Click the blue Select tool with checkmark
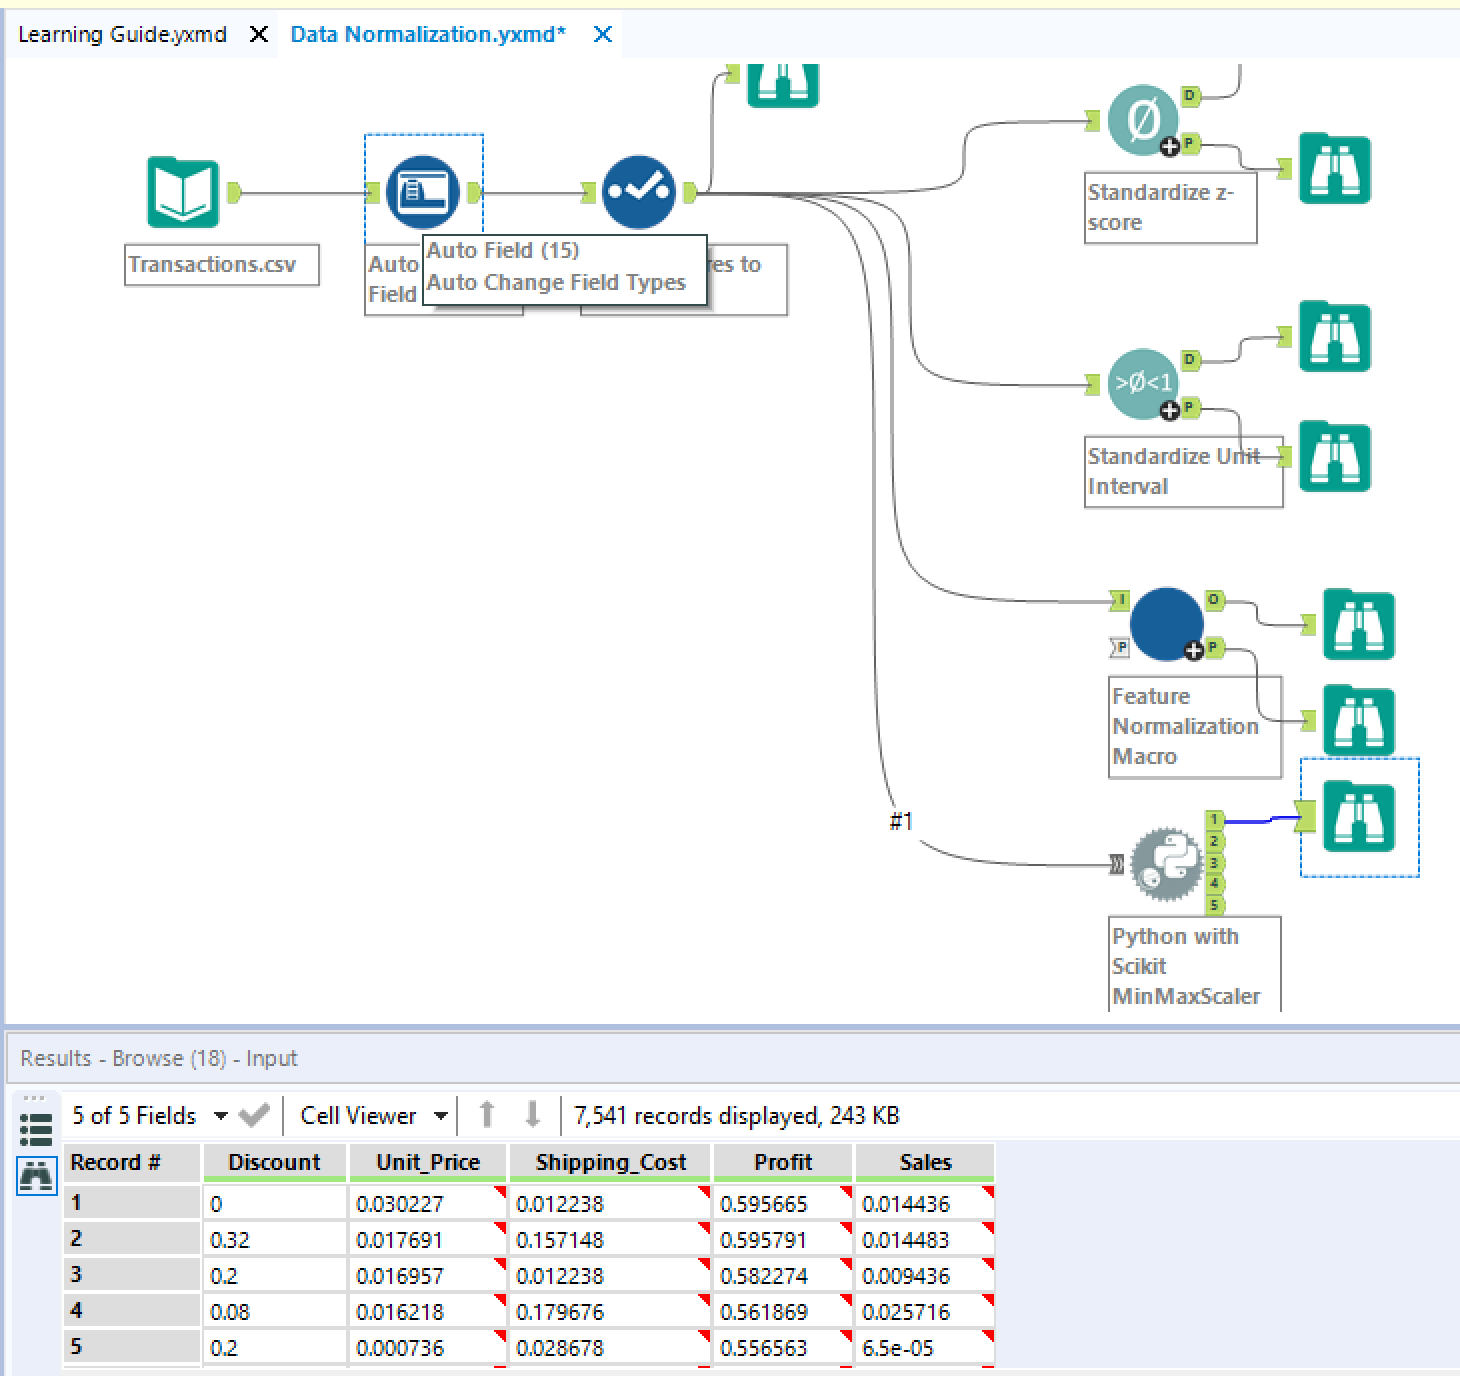The height and width of the screenshot is (1376, 1460). [x=639, y=191]
